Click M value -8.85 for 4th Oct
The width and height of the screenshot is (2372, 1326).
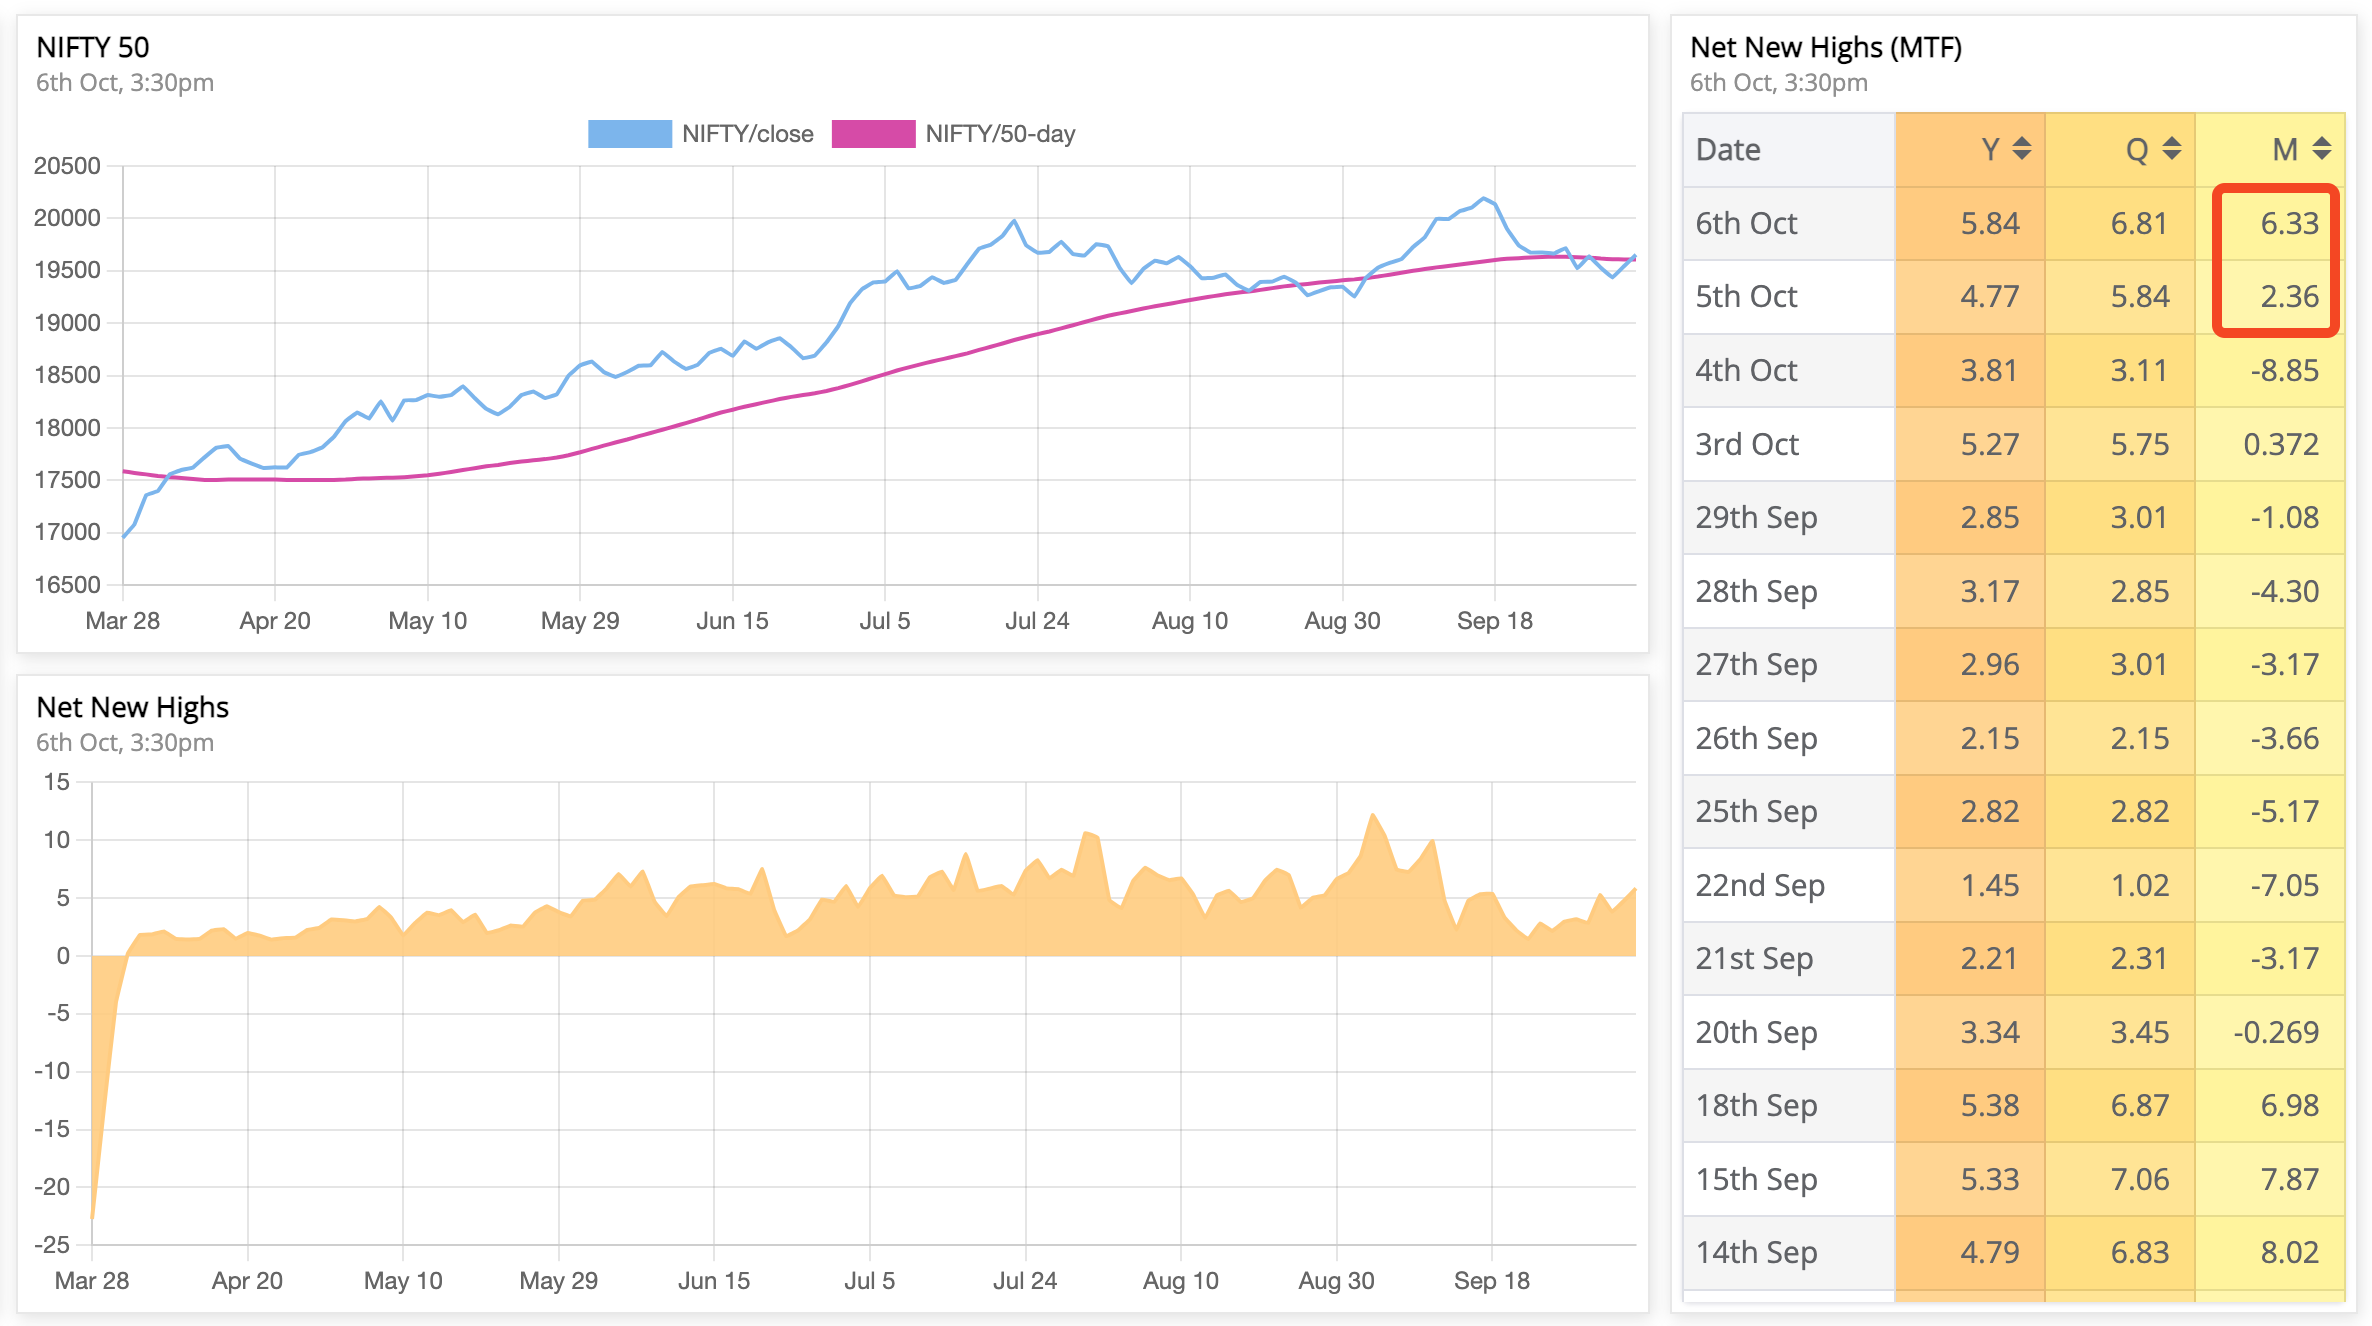[2285, 370]
